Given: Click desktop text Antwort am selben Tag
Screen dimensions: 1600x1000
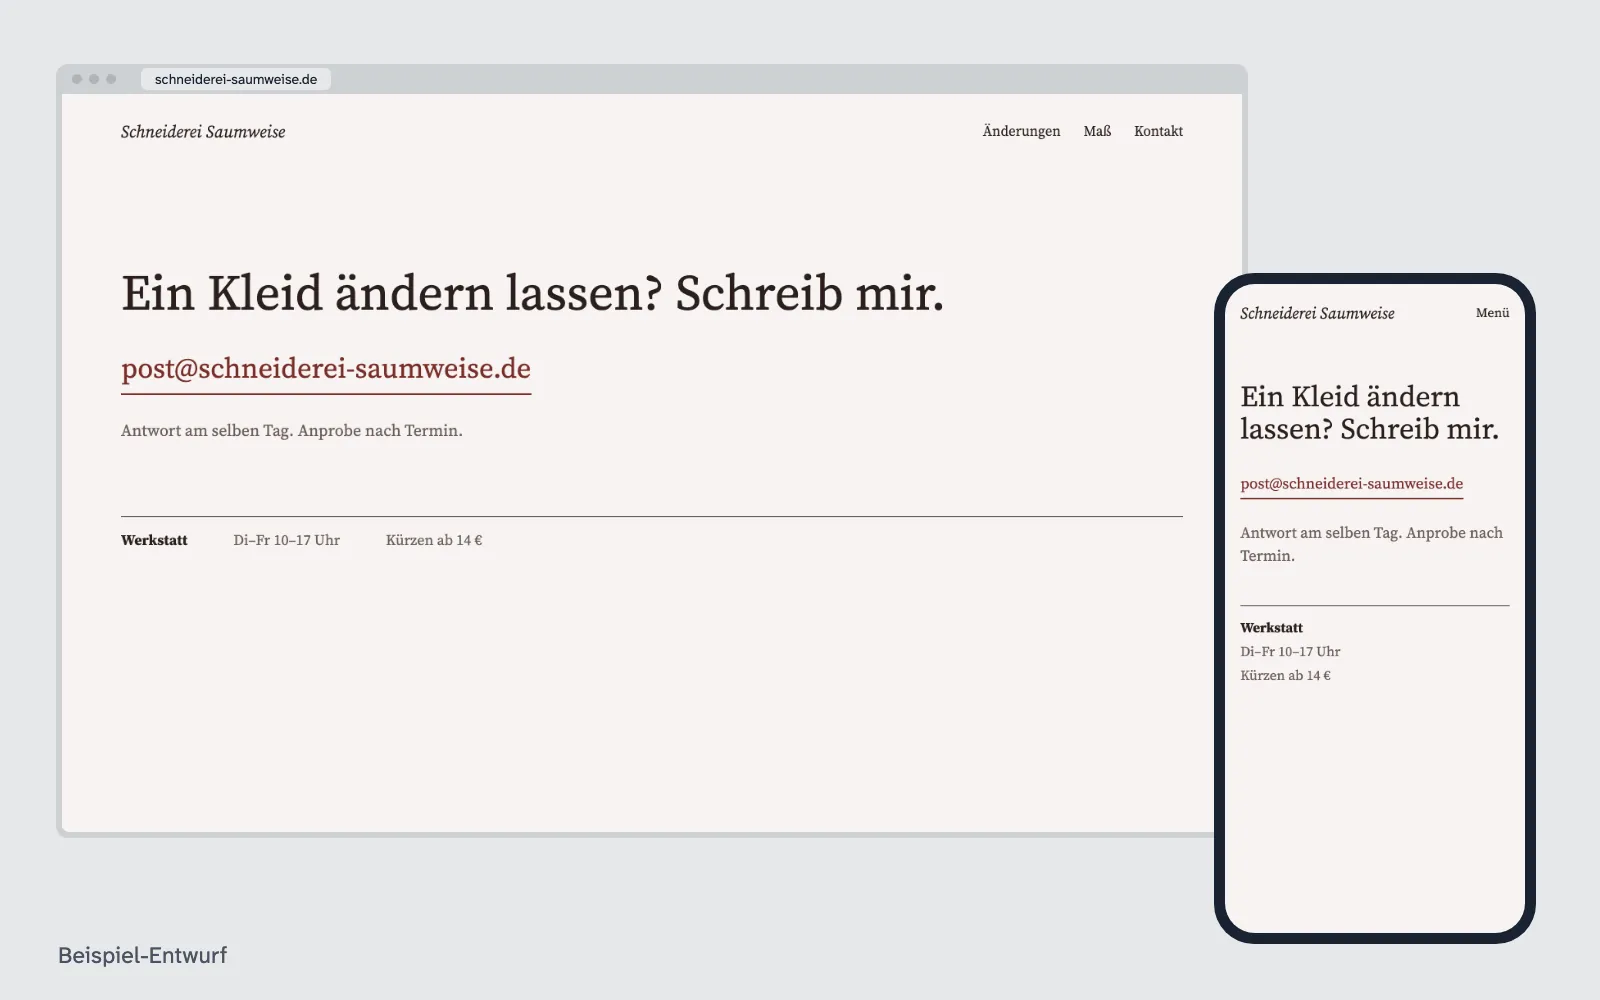Looking at the screenshot, I should (x=207, y=431).
